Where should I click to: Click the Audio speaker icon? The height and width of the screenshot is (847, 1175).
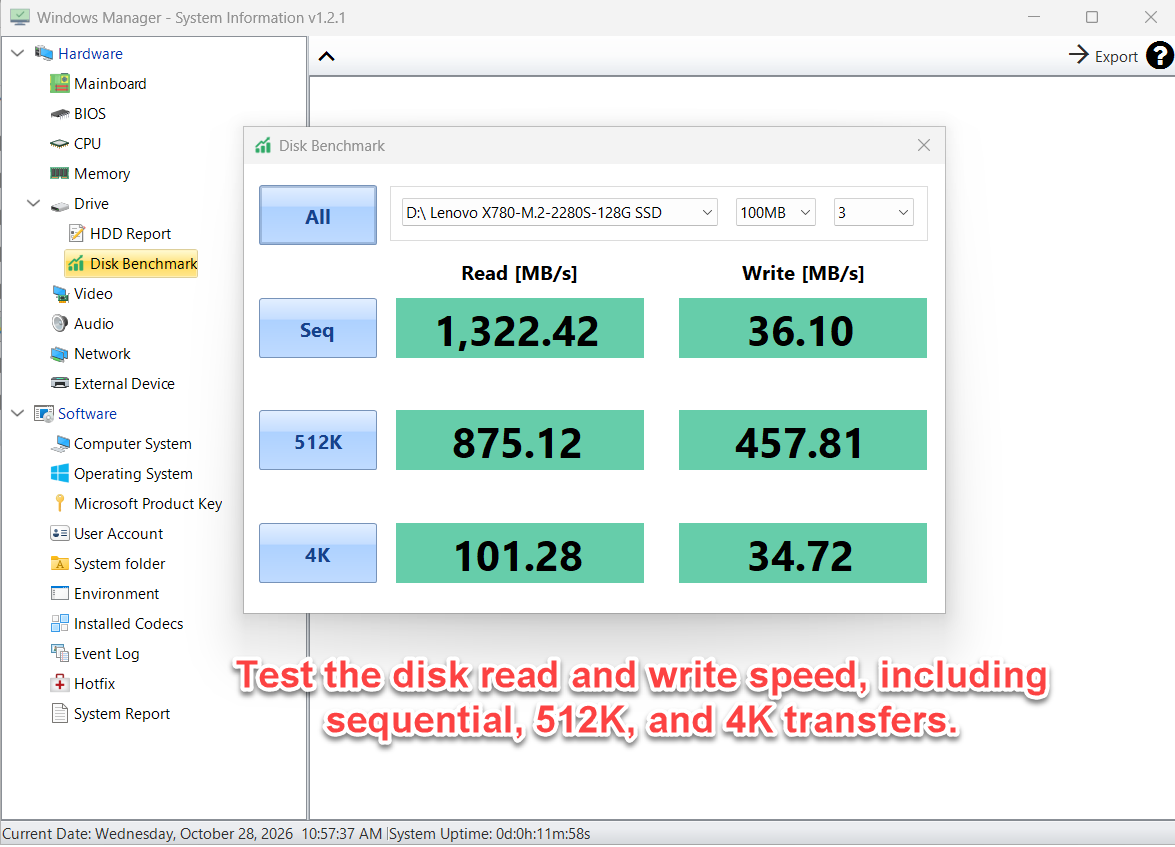click(59, 324)
